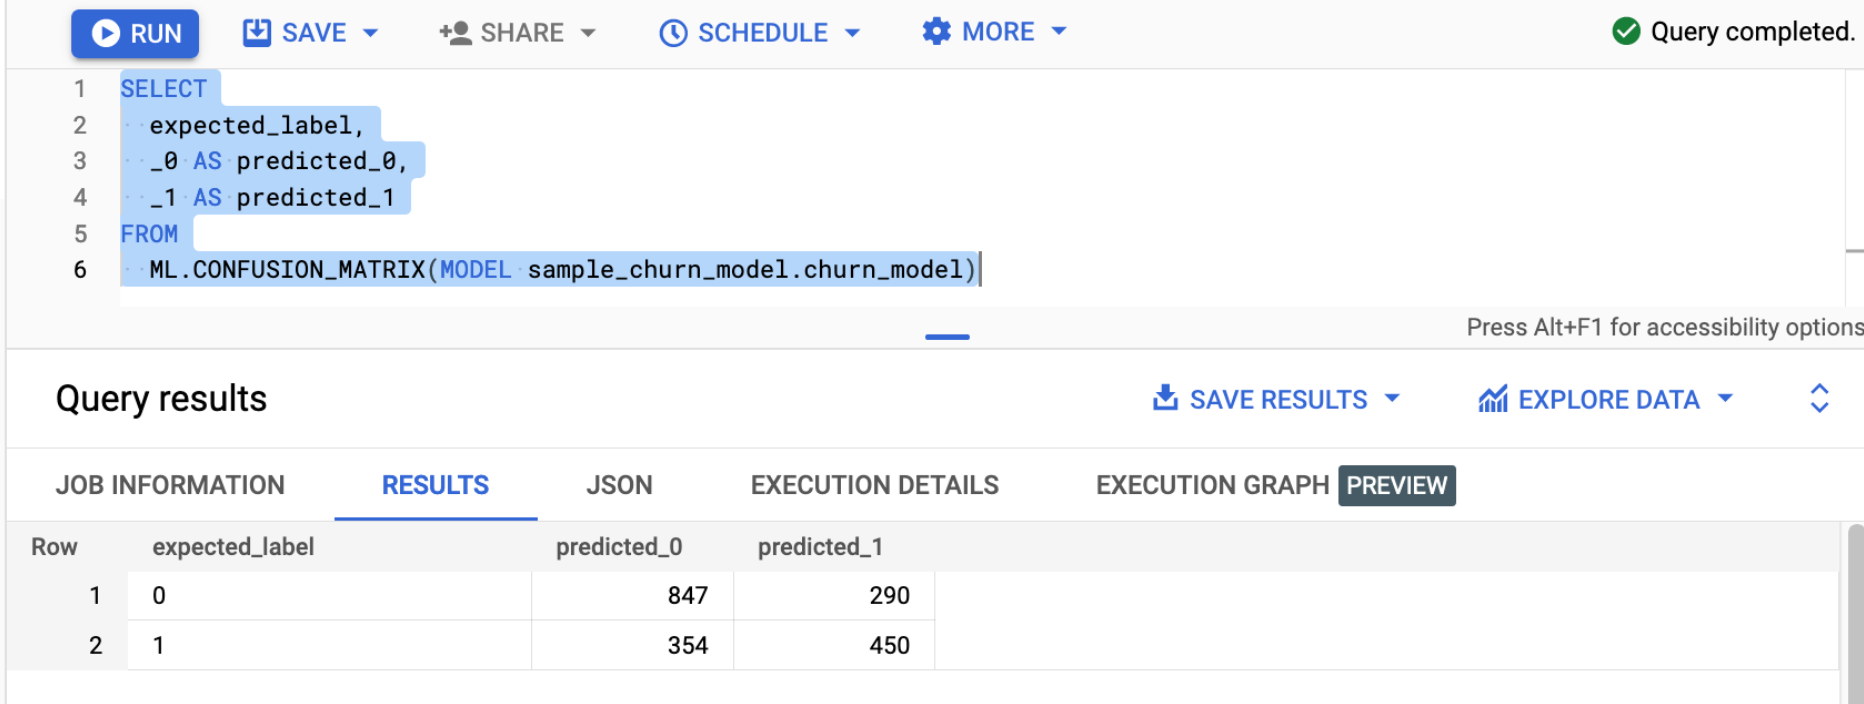Expand the MORE dropdown arrow
The height and width of the screenshot is (704, 1864).
point(1059,32)
